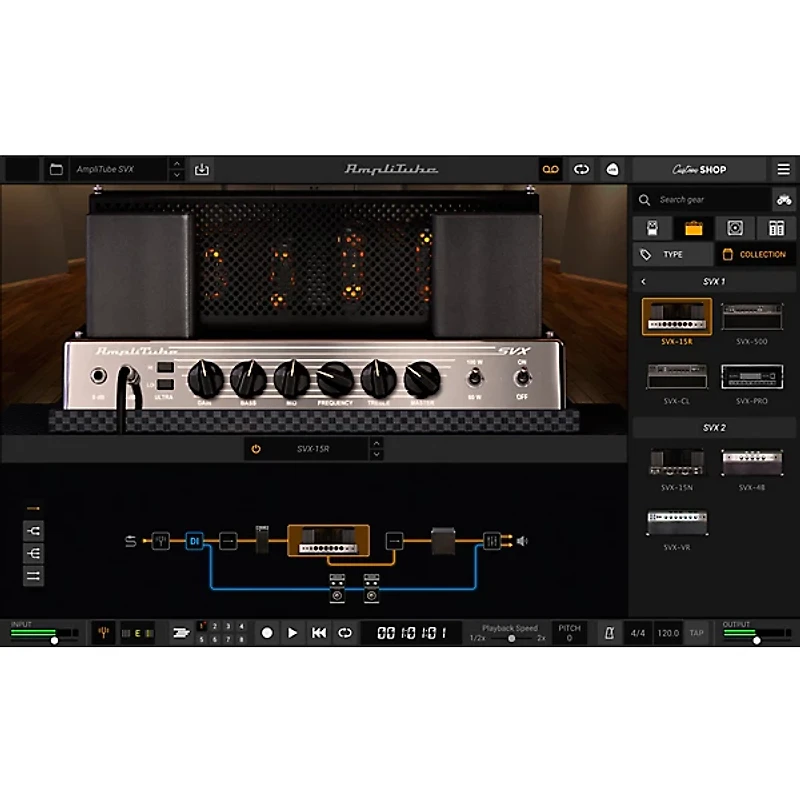The width and height of the screenshot is (800, 800).
Task: Toggle the power button beside the SVX-15R label
Action: pos(256,448)
